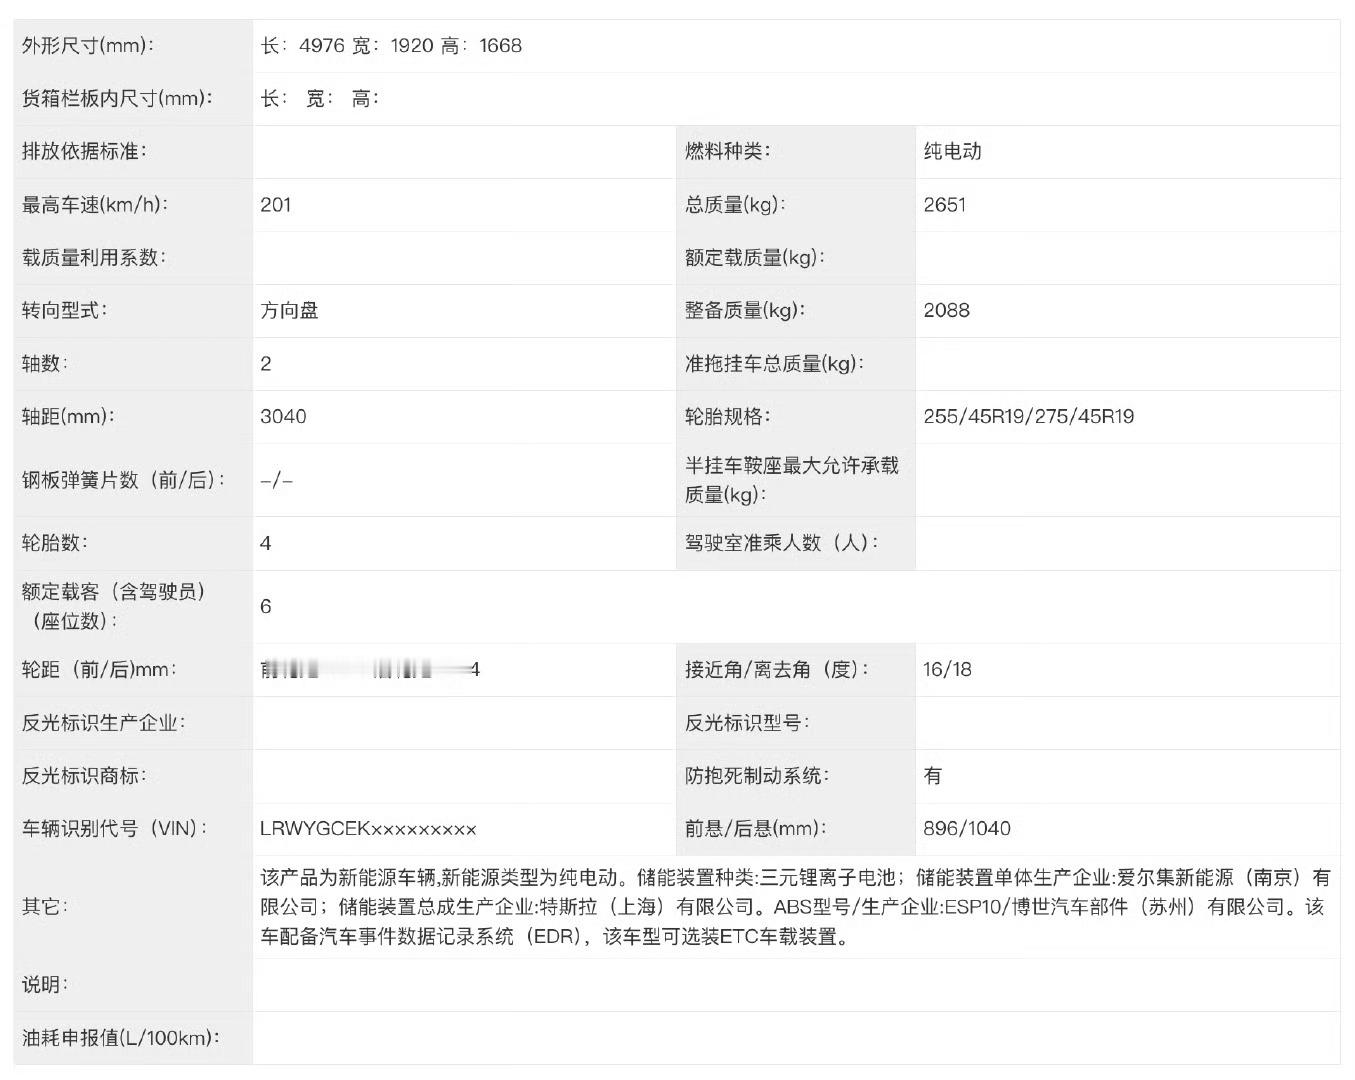Select the VIN value LRWYGCEK×××××××××
The height and width of the screenshot is (1080, 1355).
(368, 829)
